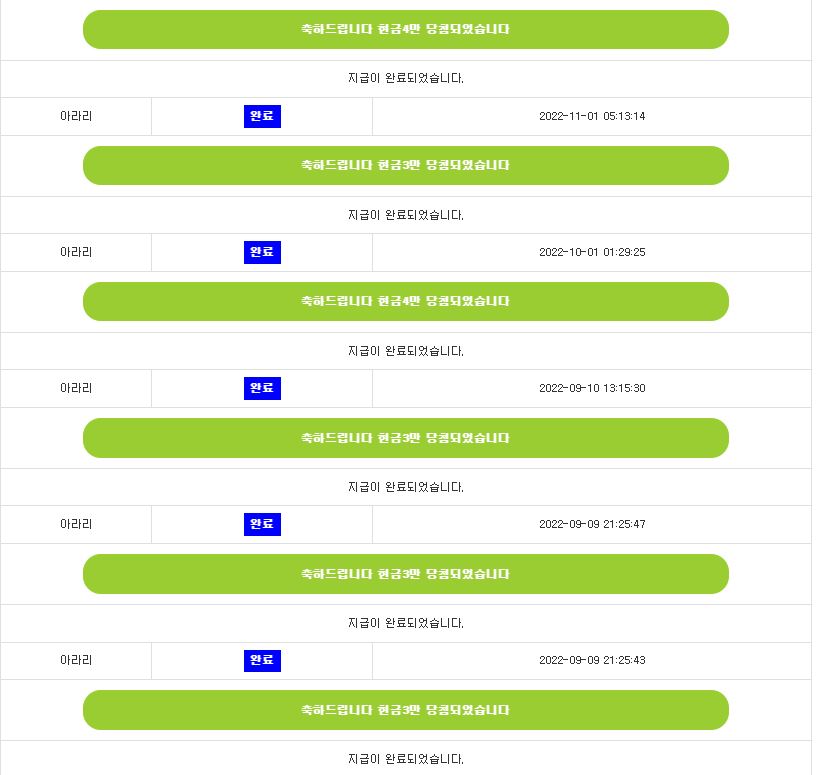Click the timestamp 2022-09-09 21:25:43
The height and width of the screenshot is (775, 821).
click(592, 660)
